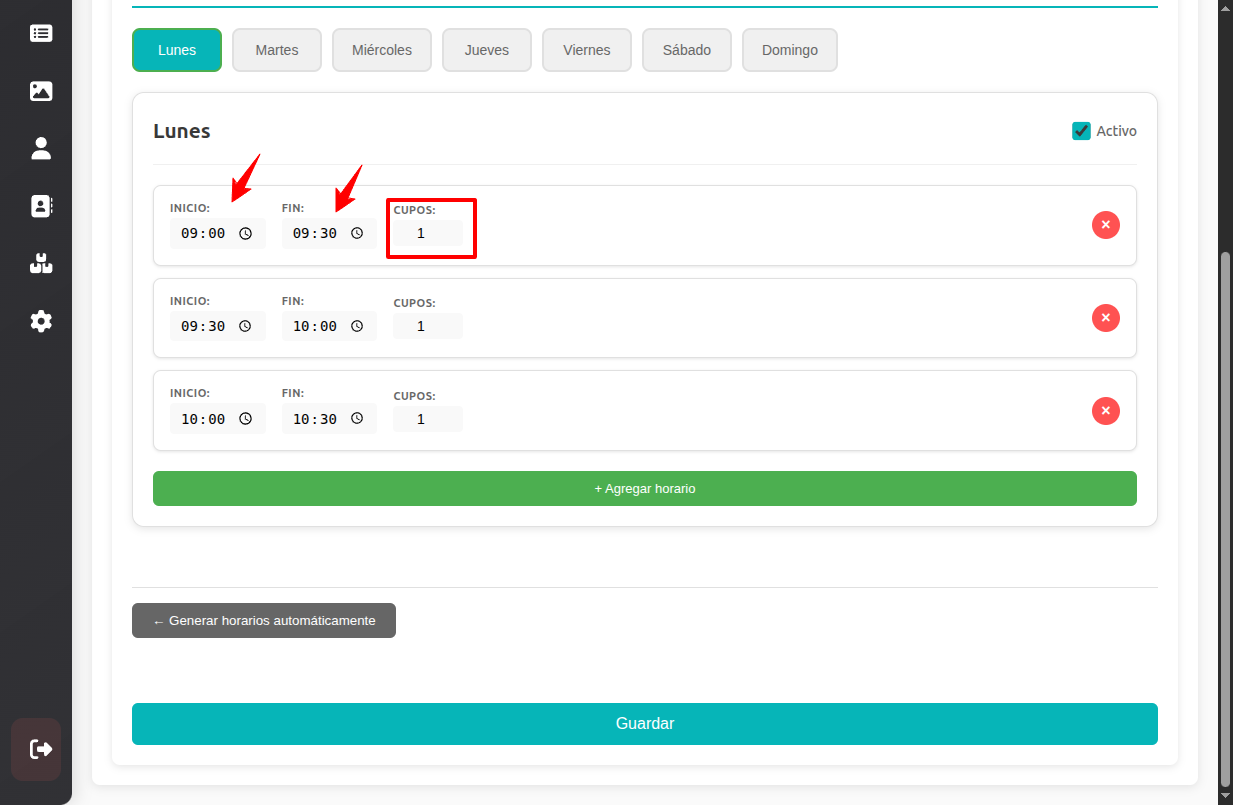Open the settings gear sidebar icon
The width and height of the screenshot is (1233, 805).
(41, 321)
